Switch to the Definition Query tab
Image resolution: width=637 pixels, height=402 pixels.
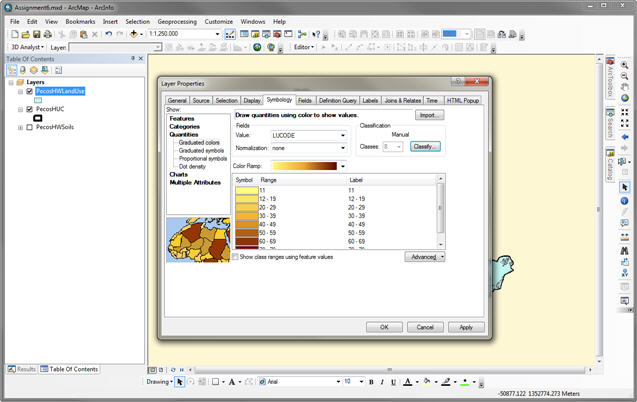(x=338, y=100)
